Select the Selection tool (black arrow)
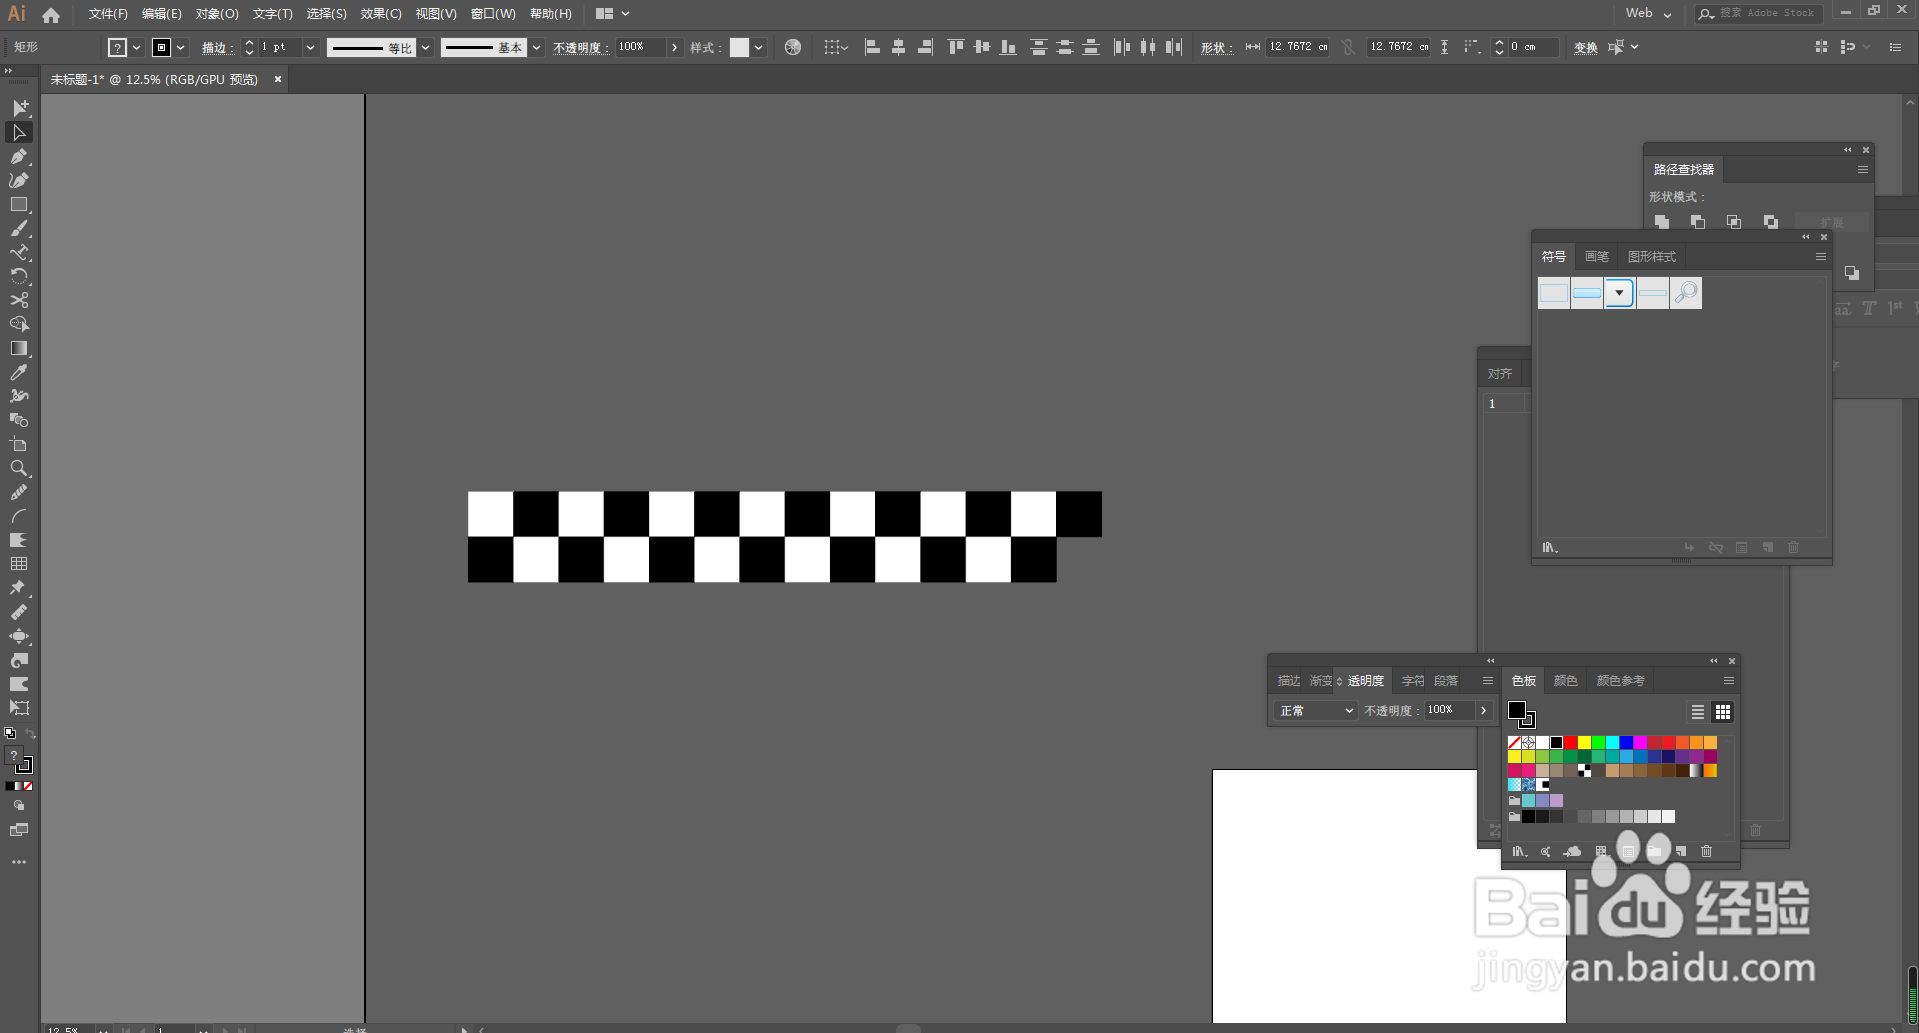This screenshot has height=1033, width=1919. coord(20,107)
